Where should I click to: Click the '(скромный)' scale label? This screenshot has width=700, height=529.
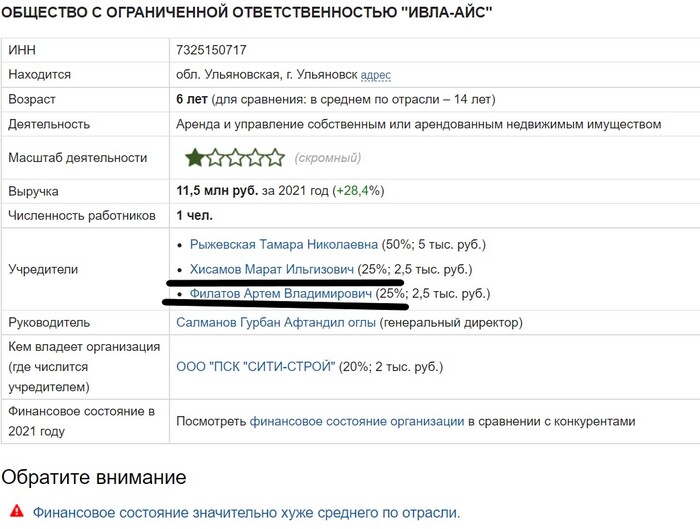pyautogui.click(x=328, y=158)
